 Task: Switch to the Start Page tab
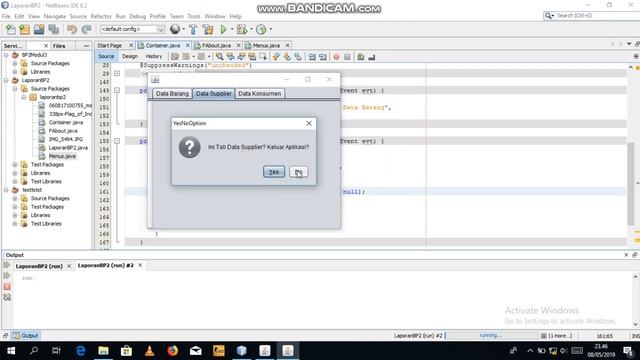tap(109, 45)
